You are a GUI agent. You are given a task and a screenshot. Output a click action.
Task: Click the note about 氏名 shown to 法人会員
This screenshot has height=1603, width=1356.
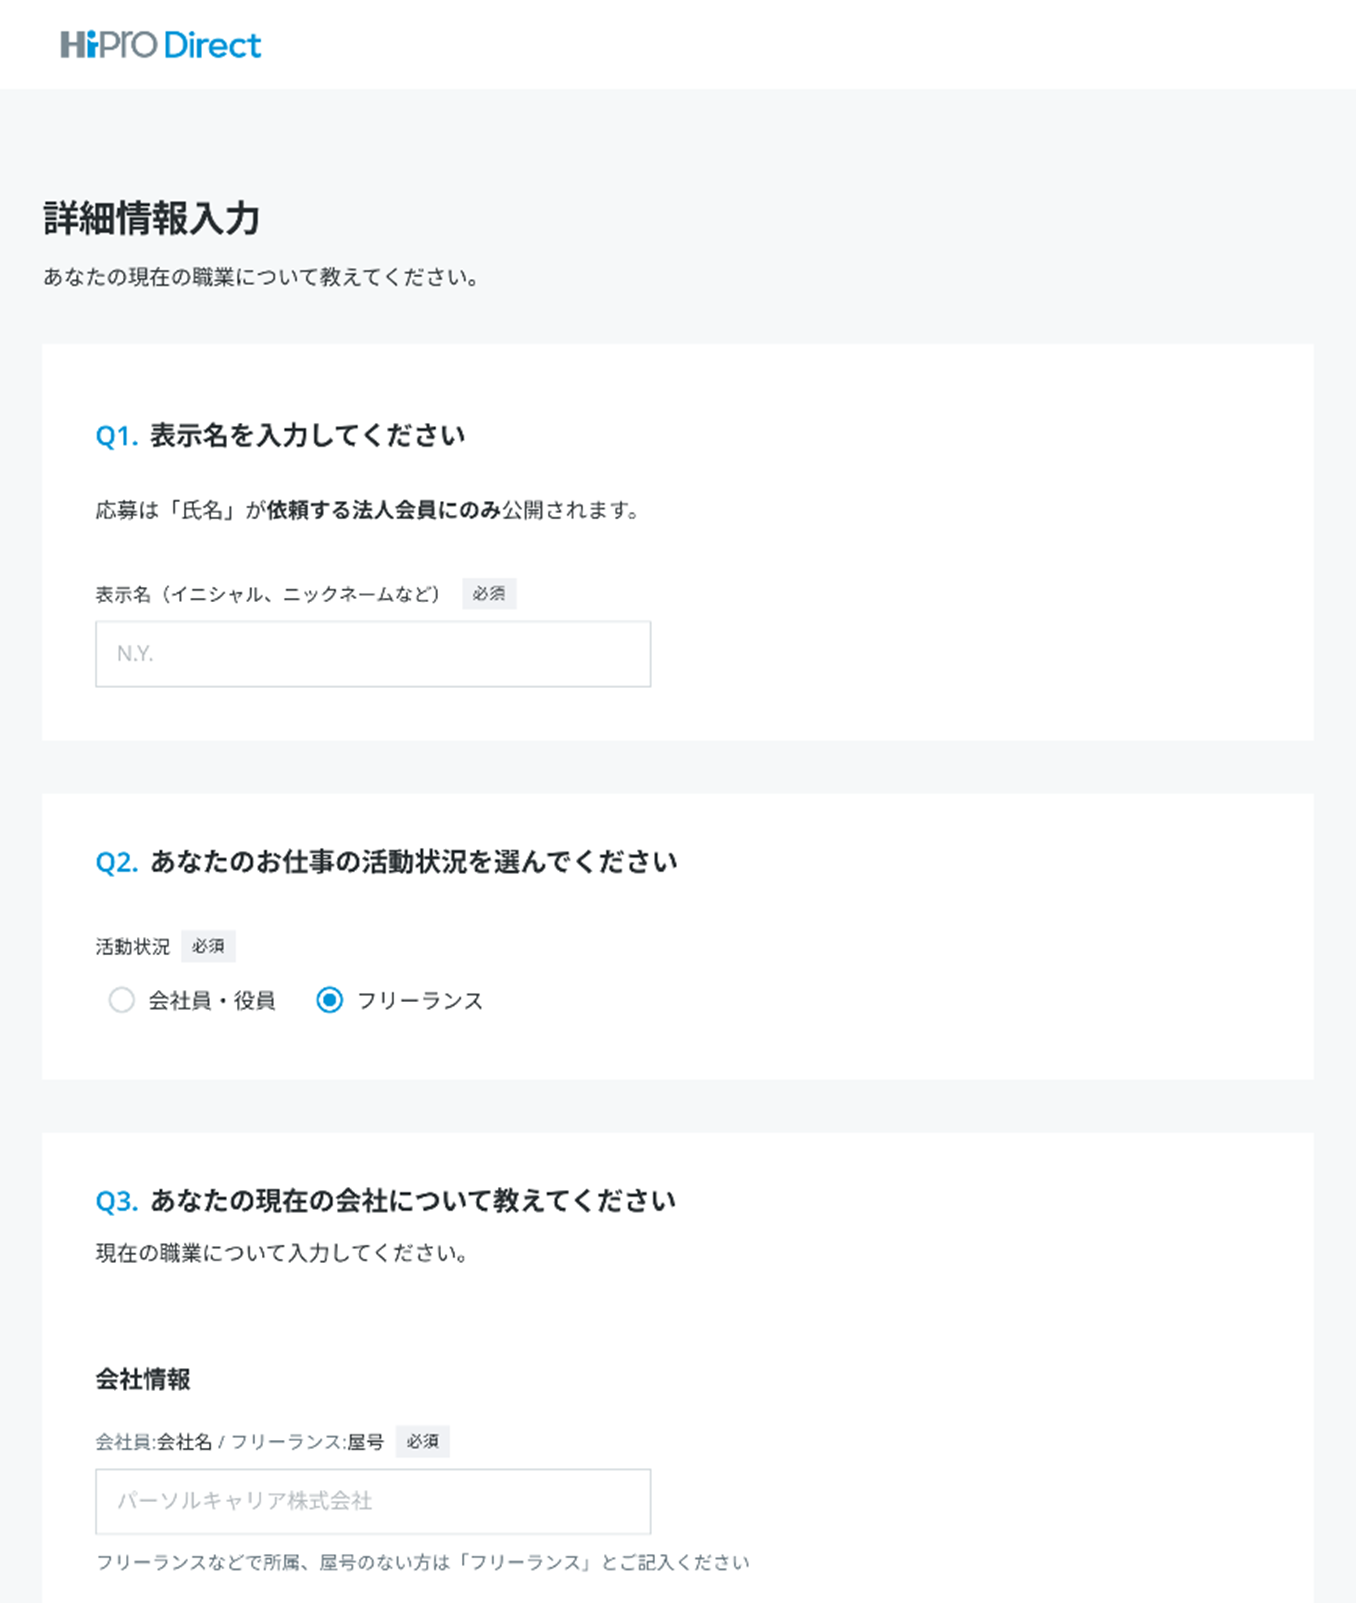tap(368, 510)
